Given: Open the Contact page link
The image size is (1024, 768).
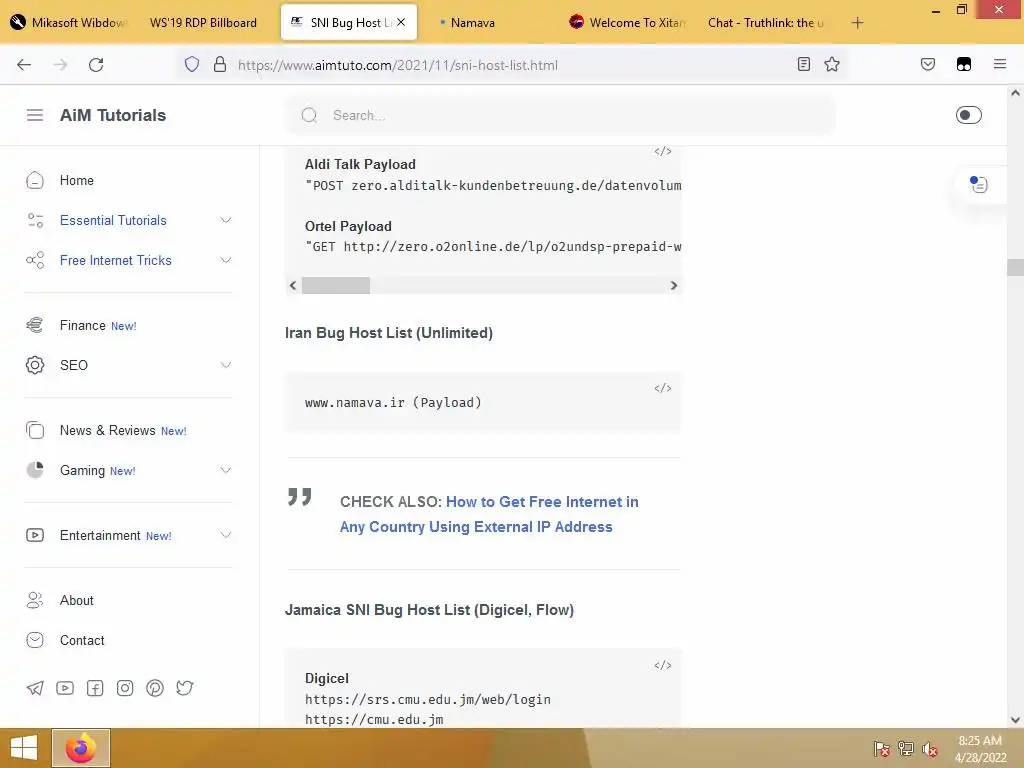Looking at the screenshot, I should [82, 640].
